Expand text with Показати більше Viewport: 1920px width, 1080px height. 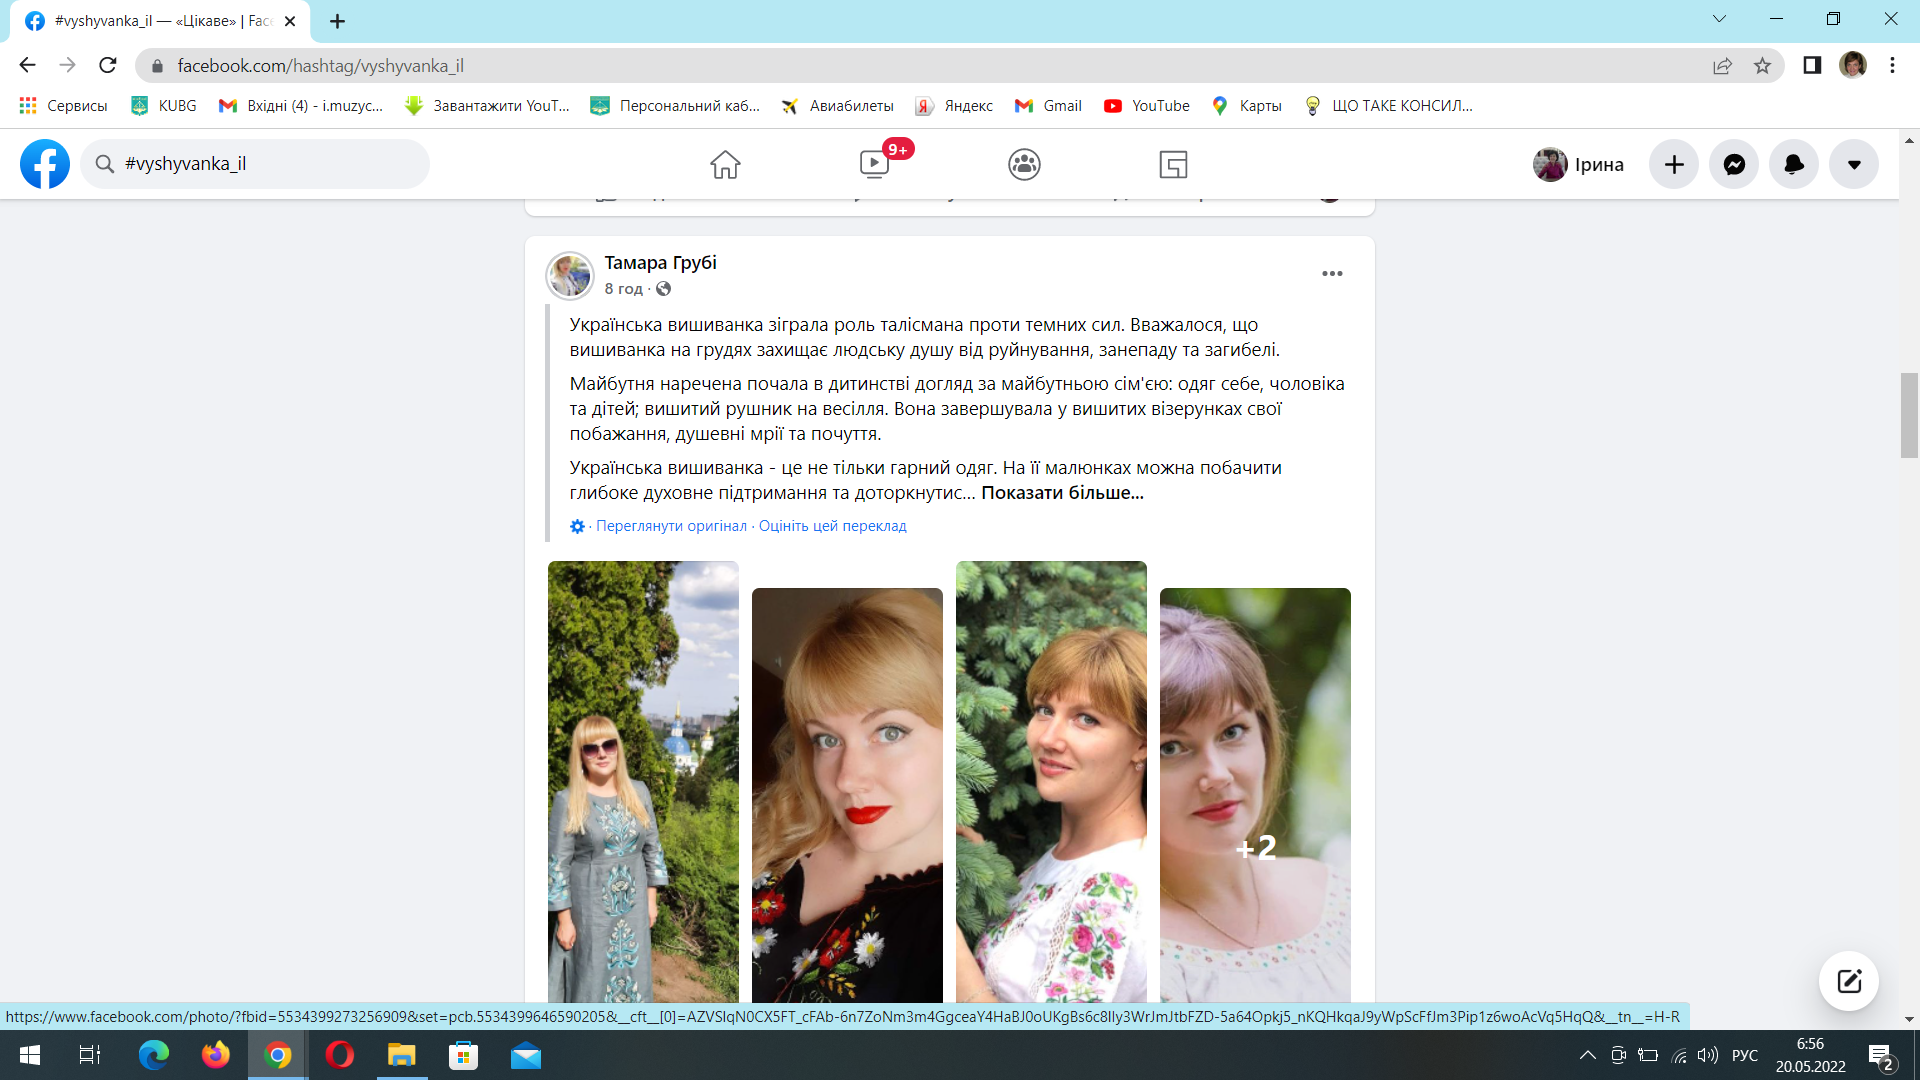click(x=1062, y=493)
